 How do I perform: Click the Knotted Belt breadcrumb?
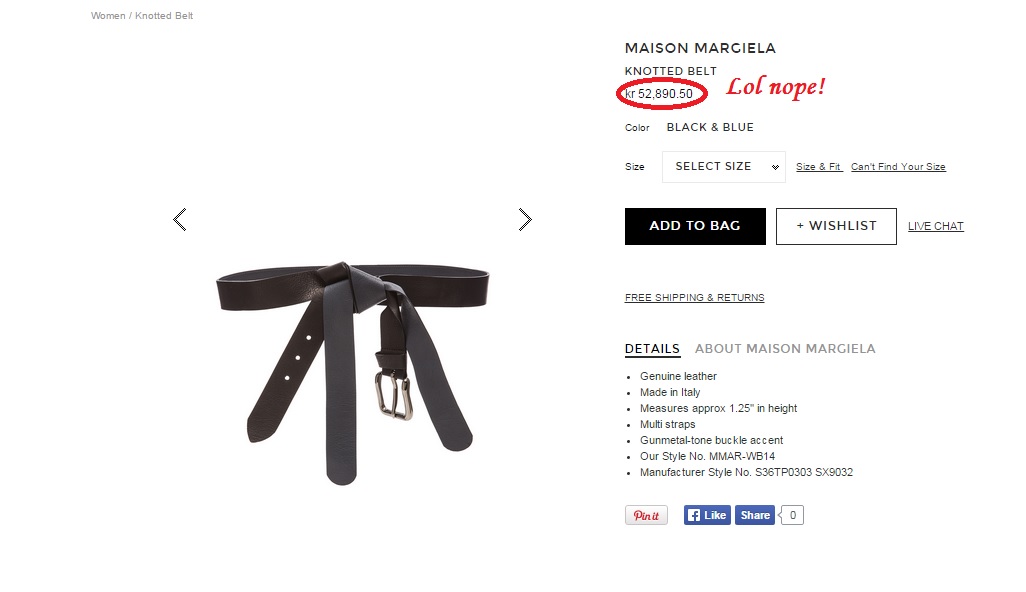(164, 16)
